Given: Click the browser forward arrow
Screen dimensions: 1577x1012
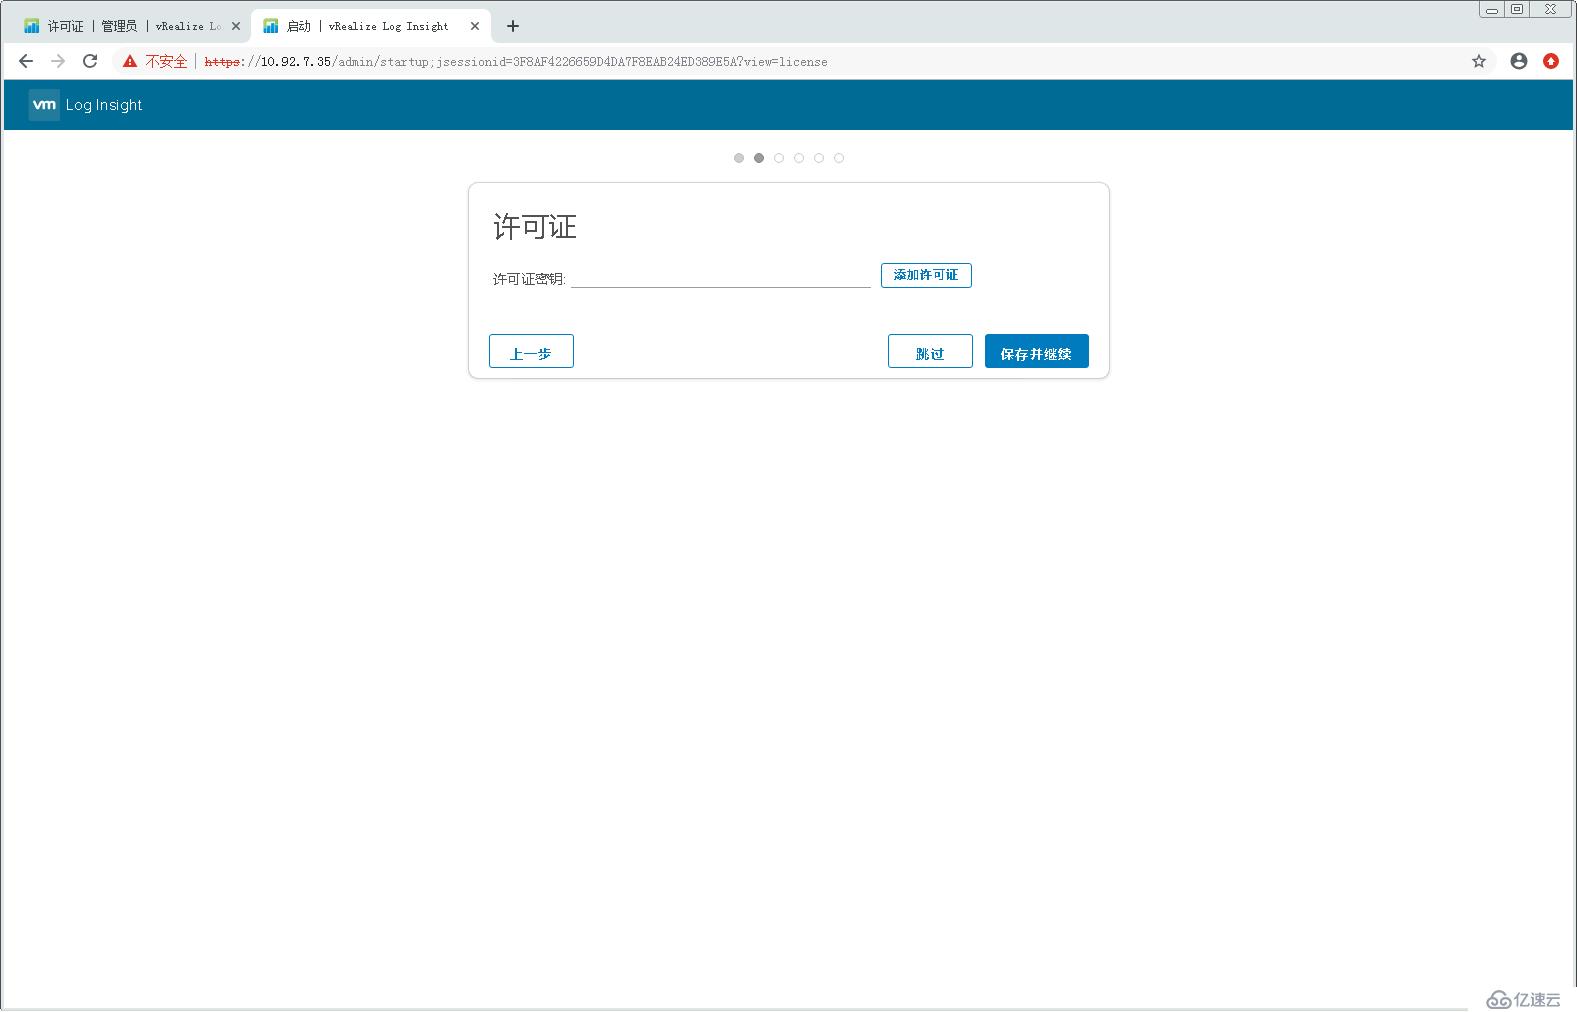Looking at the screenshot, I should pyautogui.click(x=58, y=61).
